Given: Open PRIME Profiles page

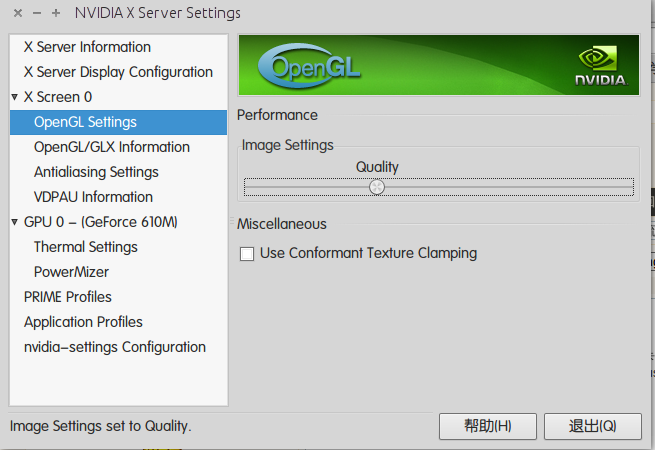Looking at the screenshot, I should pyautogui.click(x=68, y=297).
